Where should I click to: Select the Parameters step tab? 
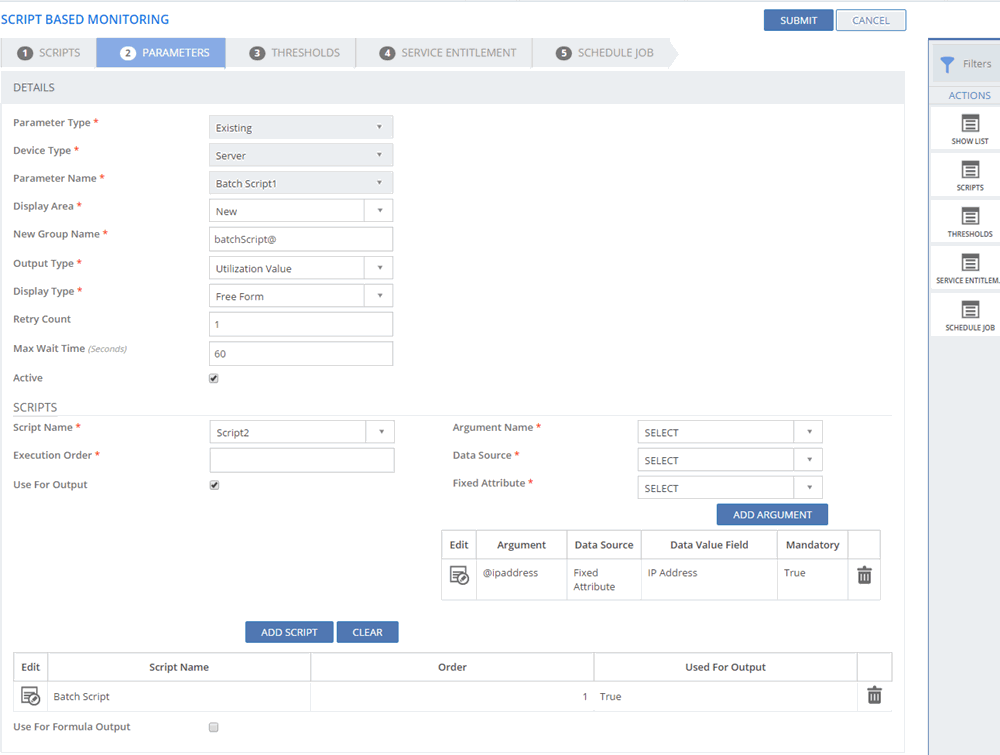pos(161,53)
